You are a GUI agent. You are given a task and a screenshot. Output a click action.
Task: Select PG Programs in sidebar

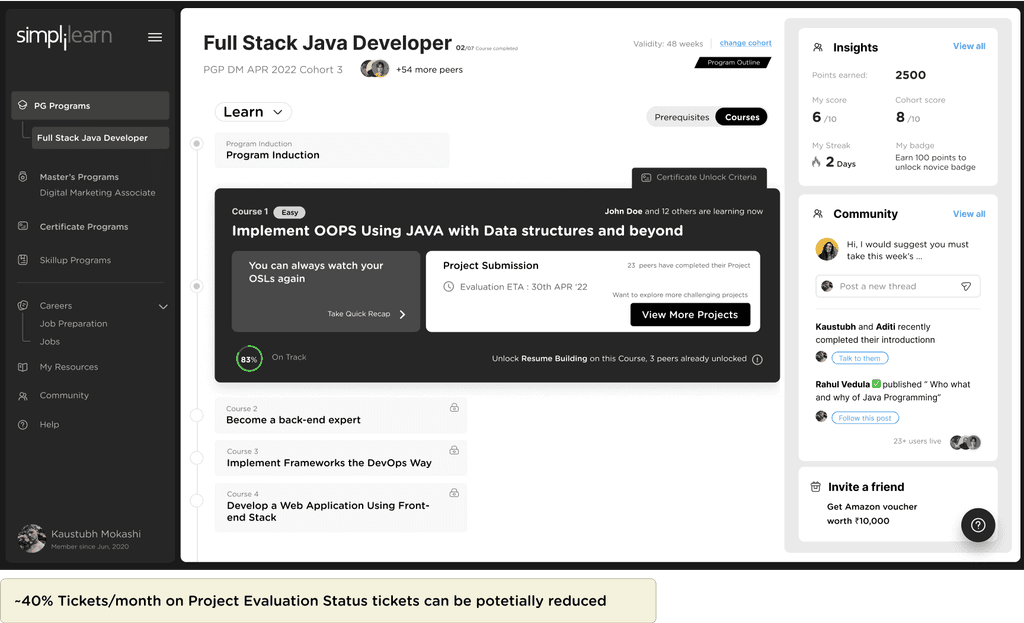click(90, 105)
